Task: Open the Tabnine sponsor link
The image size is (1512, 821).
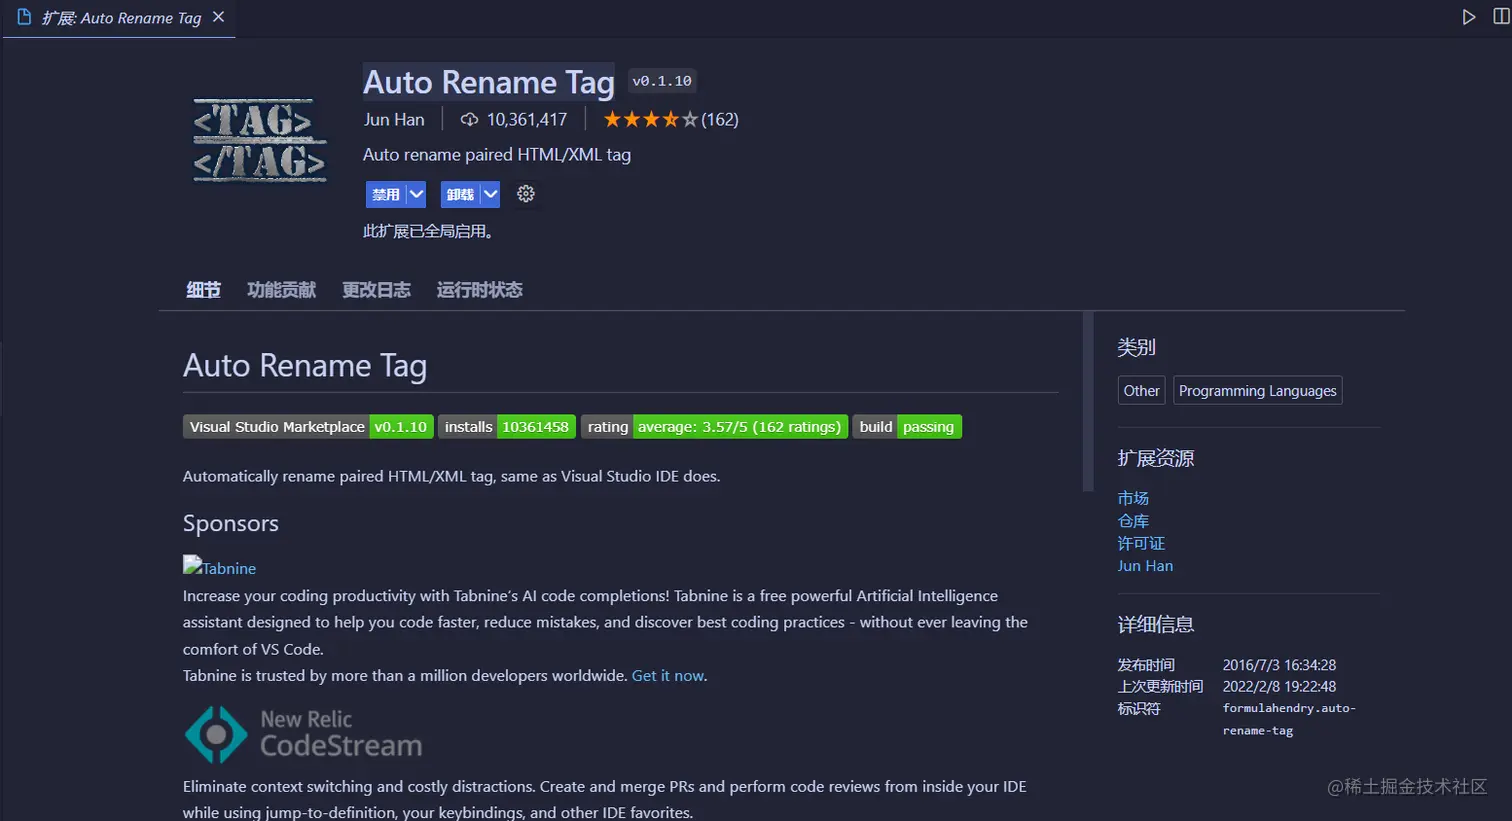Action: pos(229,568)
